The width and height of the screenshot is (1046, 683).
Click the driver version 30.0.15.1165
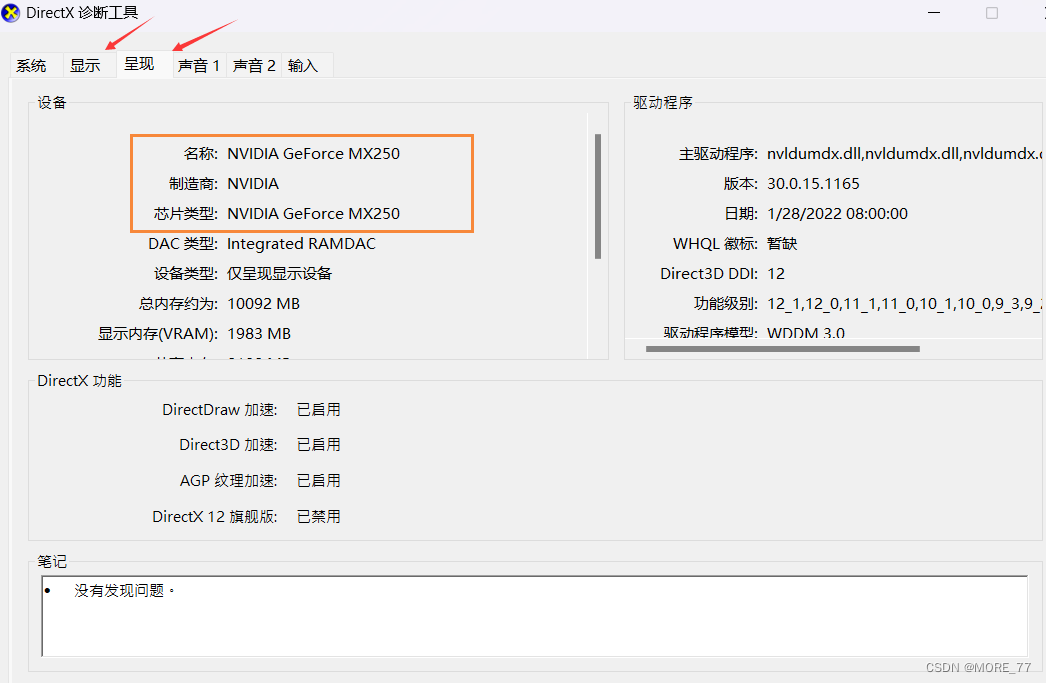coord(813,183)
